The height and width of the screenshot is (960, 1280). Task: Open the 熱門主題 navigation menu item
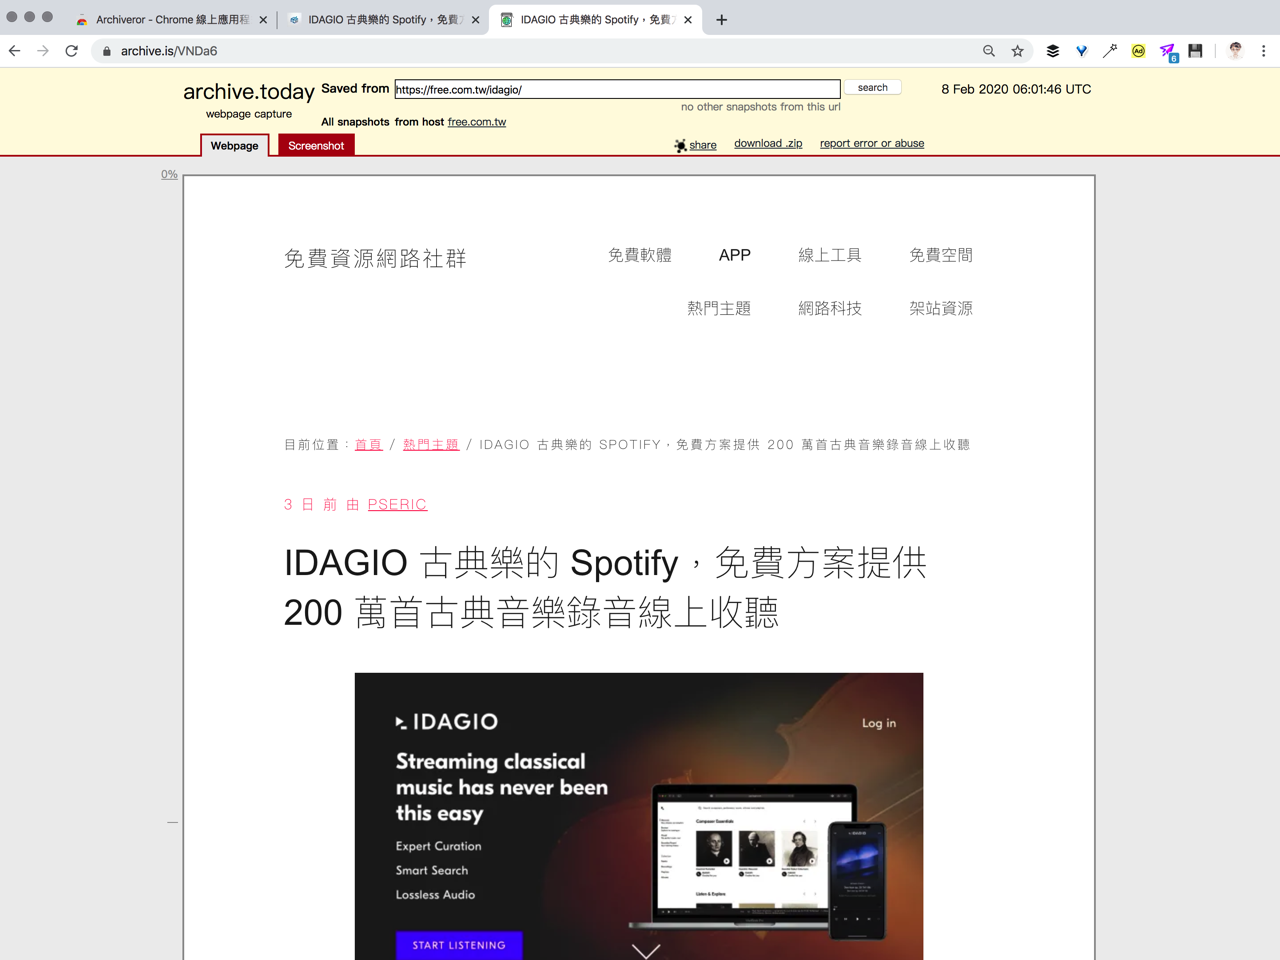[719, 308]
